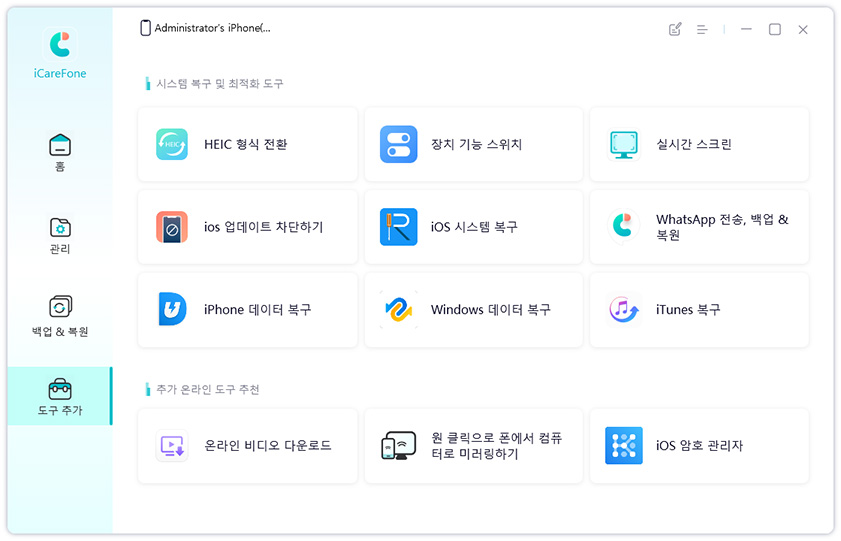This screenshot has width=841, height=541.
Task: Minimize the iCareFone window
Action: pos(746,29)
